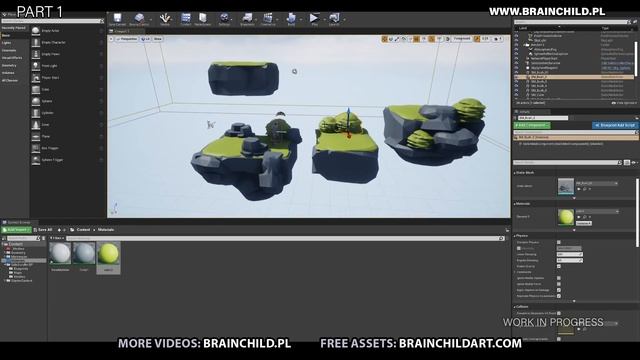Select the Sphere Trigger placement icon

[x=36, y=160]
